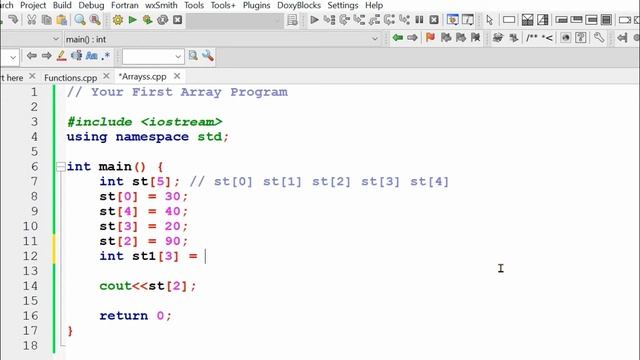Click the Step out debug icon
Viewport: 640px width, 360px height.
coord(374,20)
